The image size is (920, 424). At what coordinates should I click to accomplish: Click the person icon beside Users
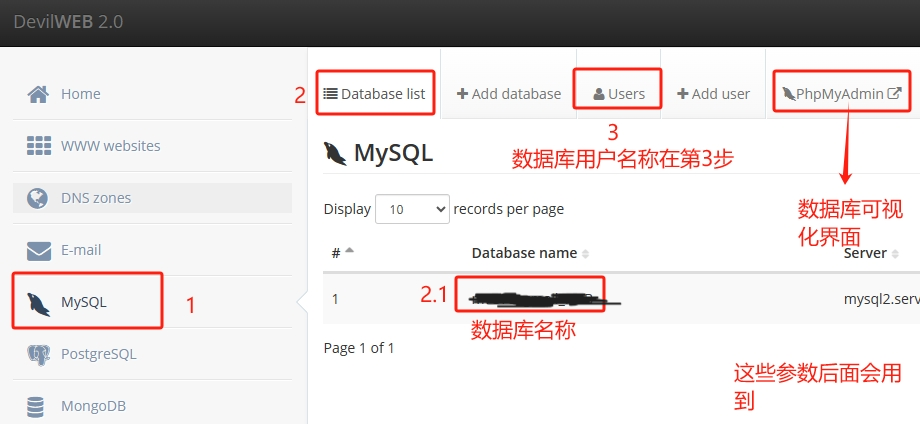[599, 94]
